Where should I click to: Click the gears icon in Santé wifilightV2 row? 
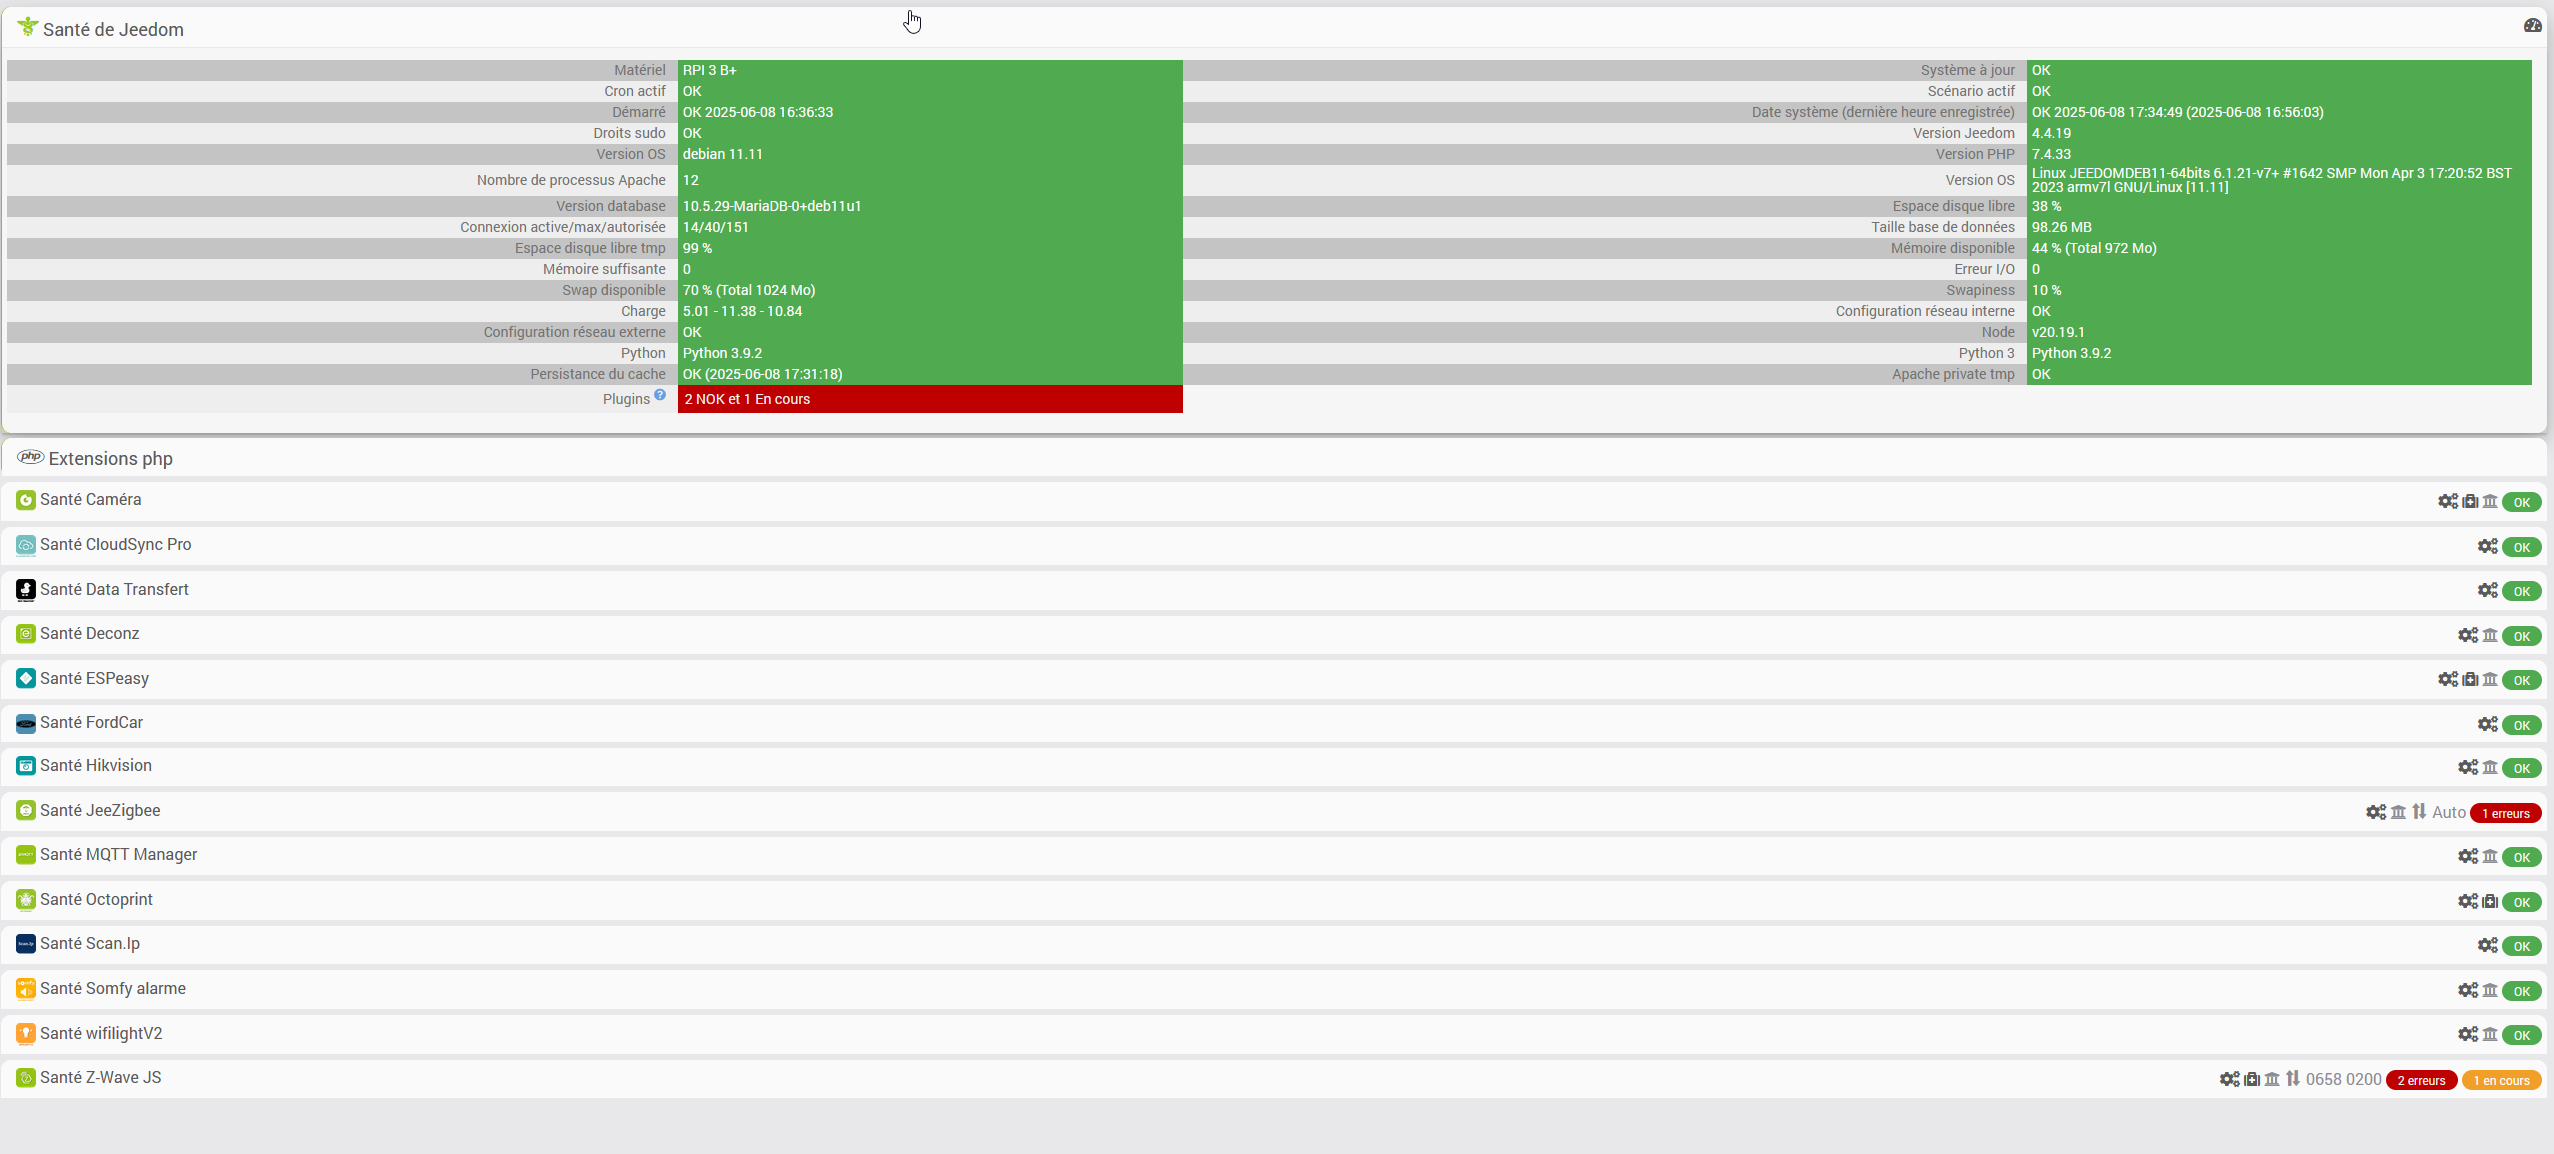pyautogui.click(x=2468, y=1034)
